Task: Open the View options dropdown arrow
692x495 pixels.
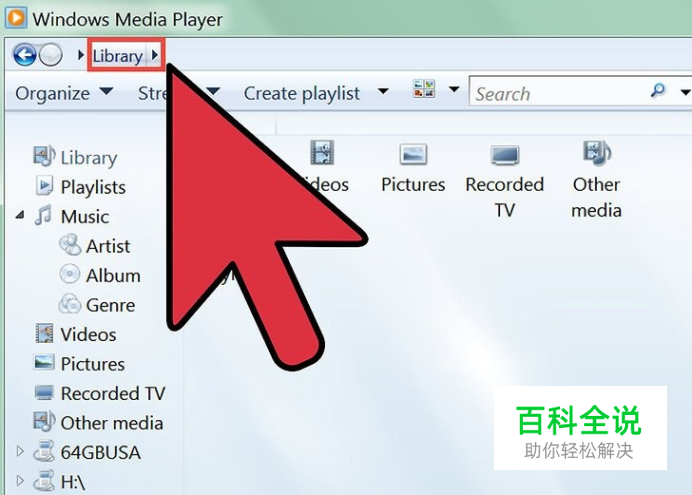Action: pos(454,90)
